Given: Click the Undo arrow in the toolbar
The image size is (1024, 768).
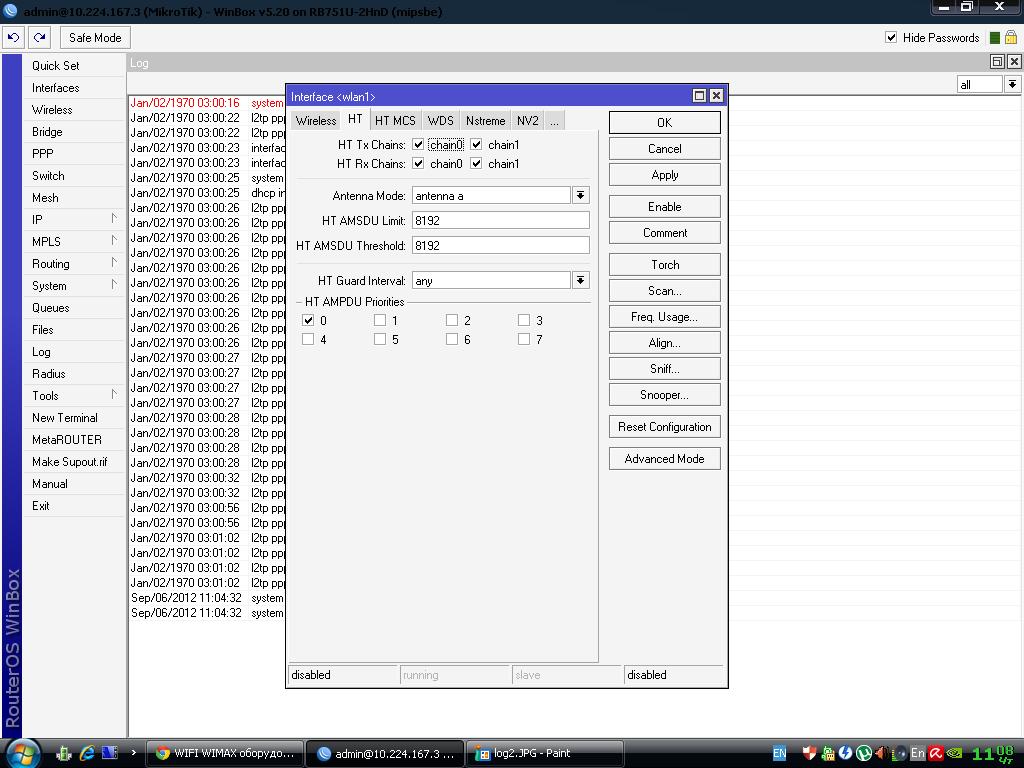Looking at the screenshot, I should pyautogui.click(x=13, y=38).
